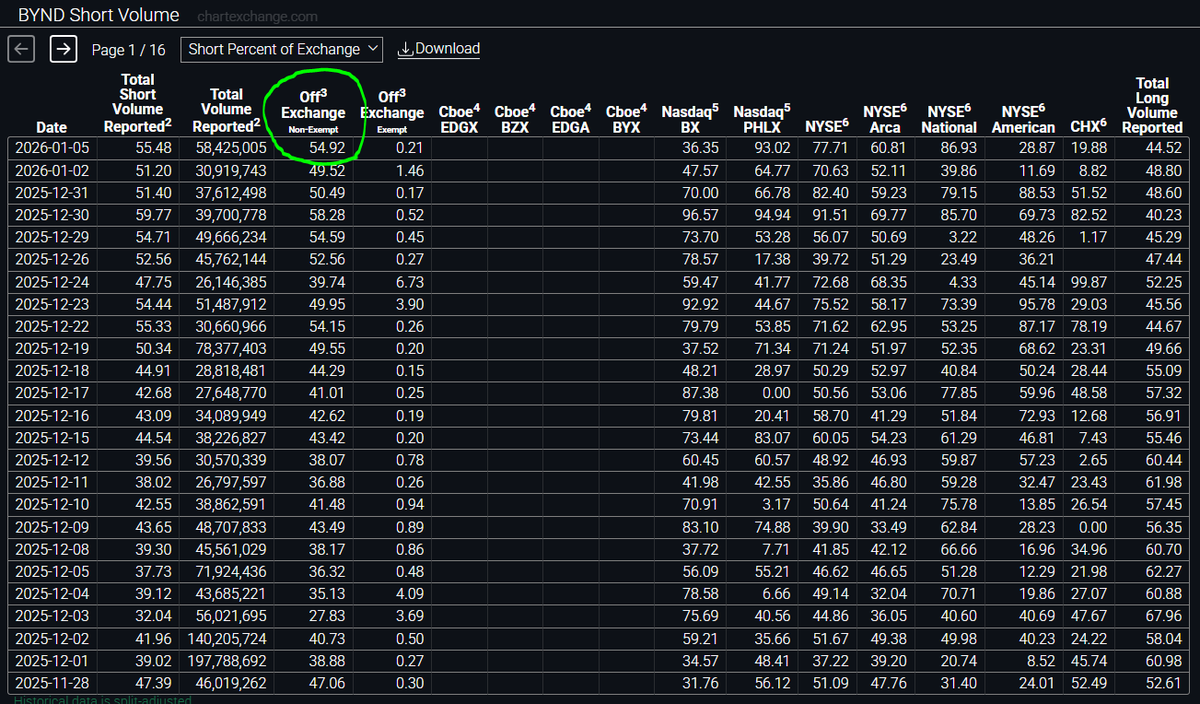
Task: Click Total Short Volume Reported header
Action: 138,103
